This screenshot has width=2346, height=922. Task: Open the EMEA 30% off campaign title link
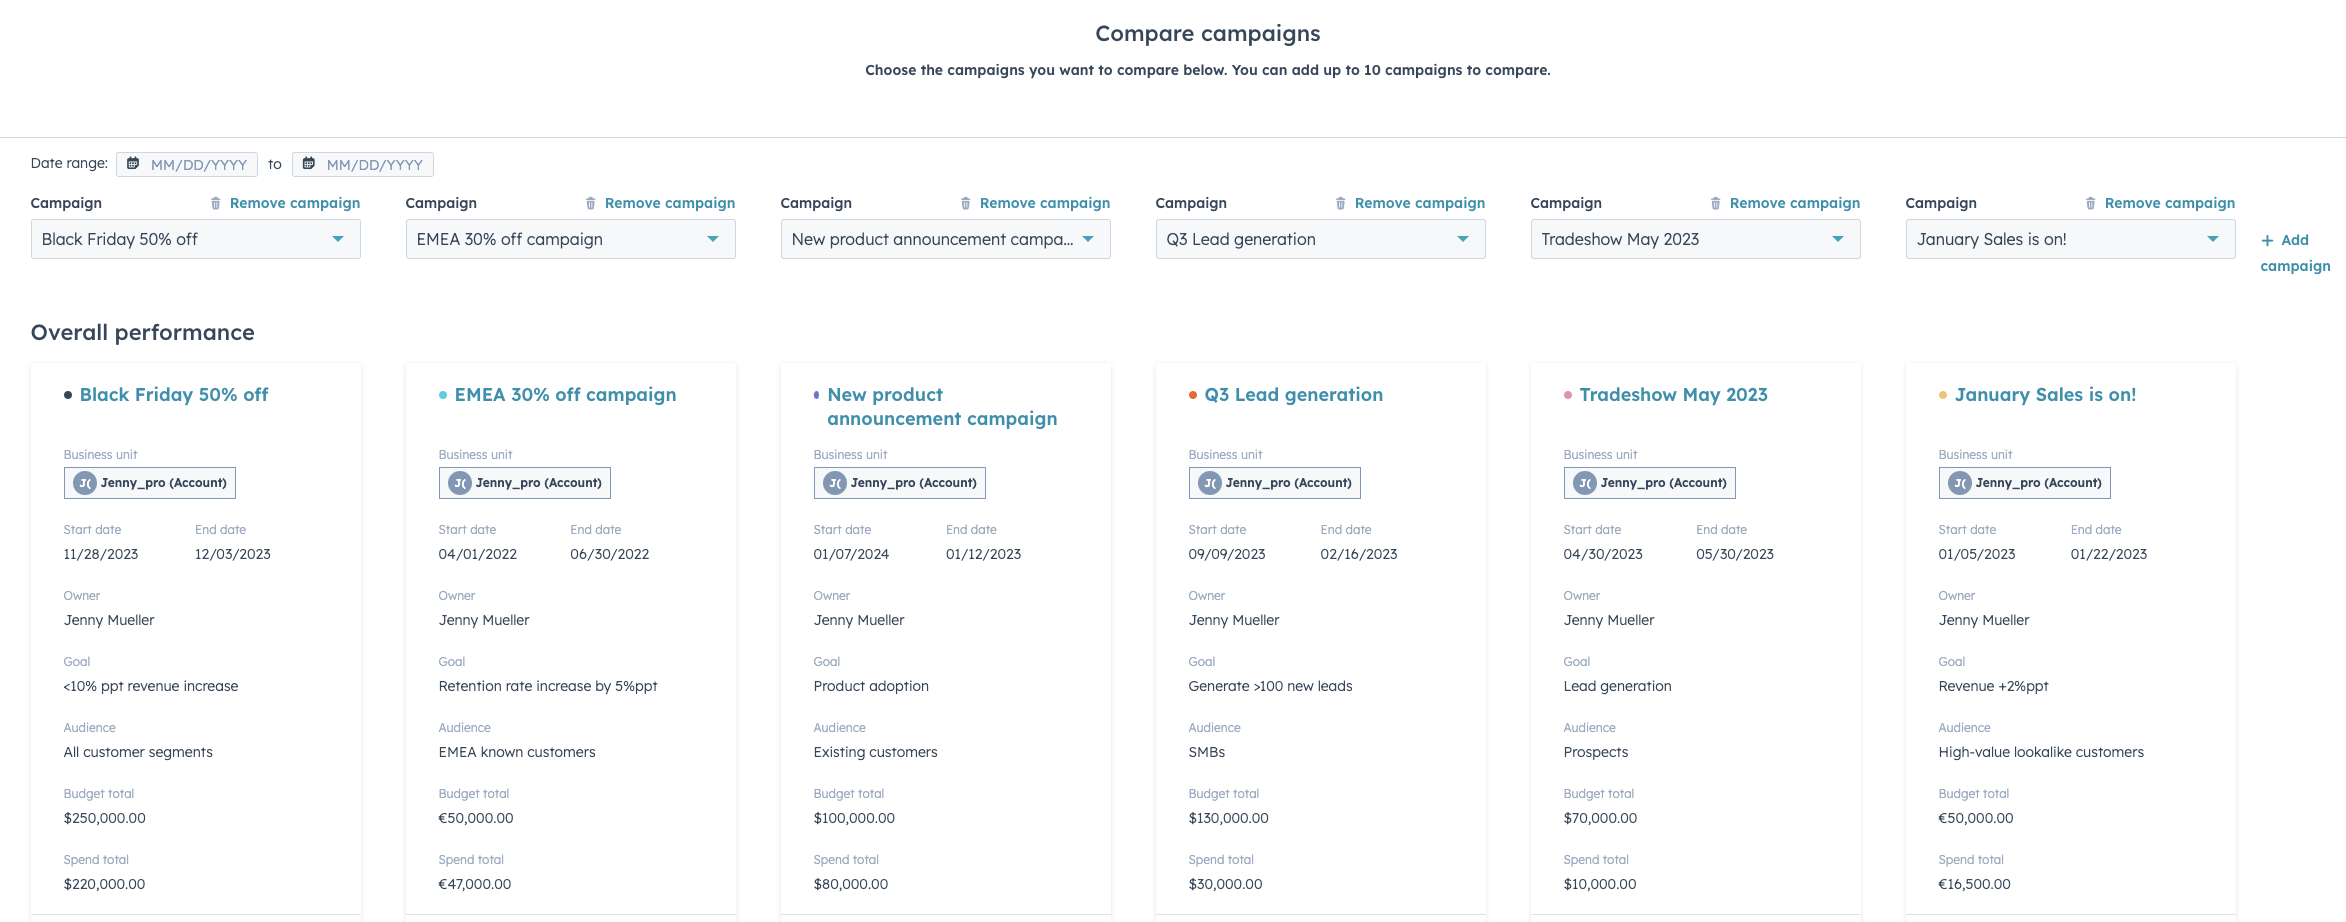point(565,394)
